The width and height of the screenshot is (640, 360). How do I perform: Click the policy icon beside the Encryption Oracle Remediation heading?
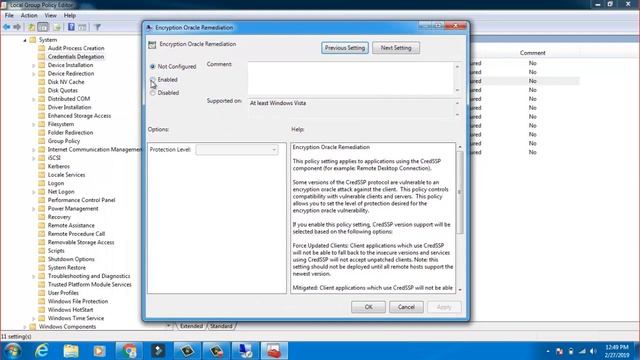152,44
